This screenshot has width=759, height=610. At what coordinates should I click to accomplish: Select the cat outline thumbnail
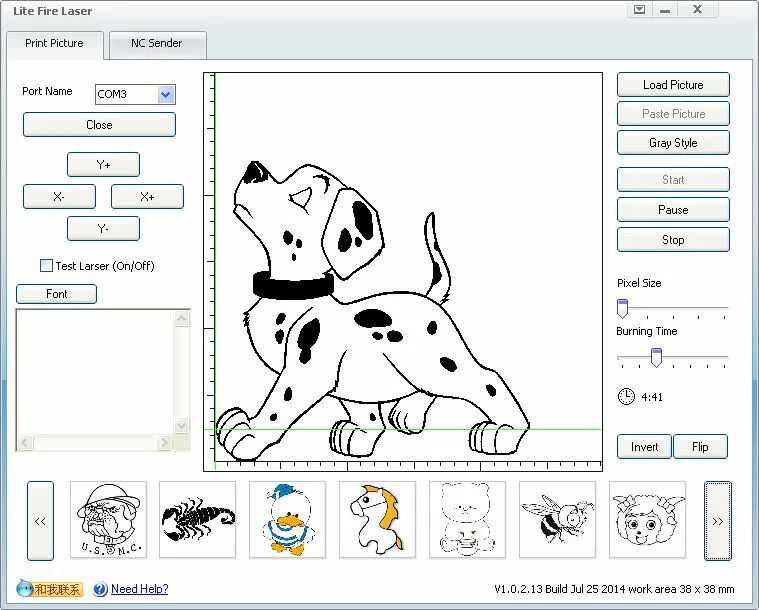[468, 519]
